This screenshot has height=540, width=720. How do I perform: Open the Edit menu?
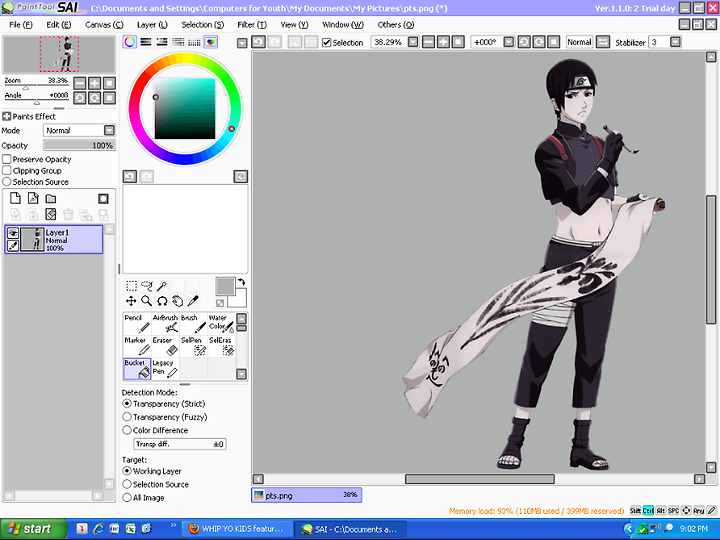click(59, 25)
